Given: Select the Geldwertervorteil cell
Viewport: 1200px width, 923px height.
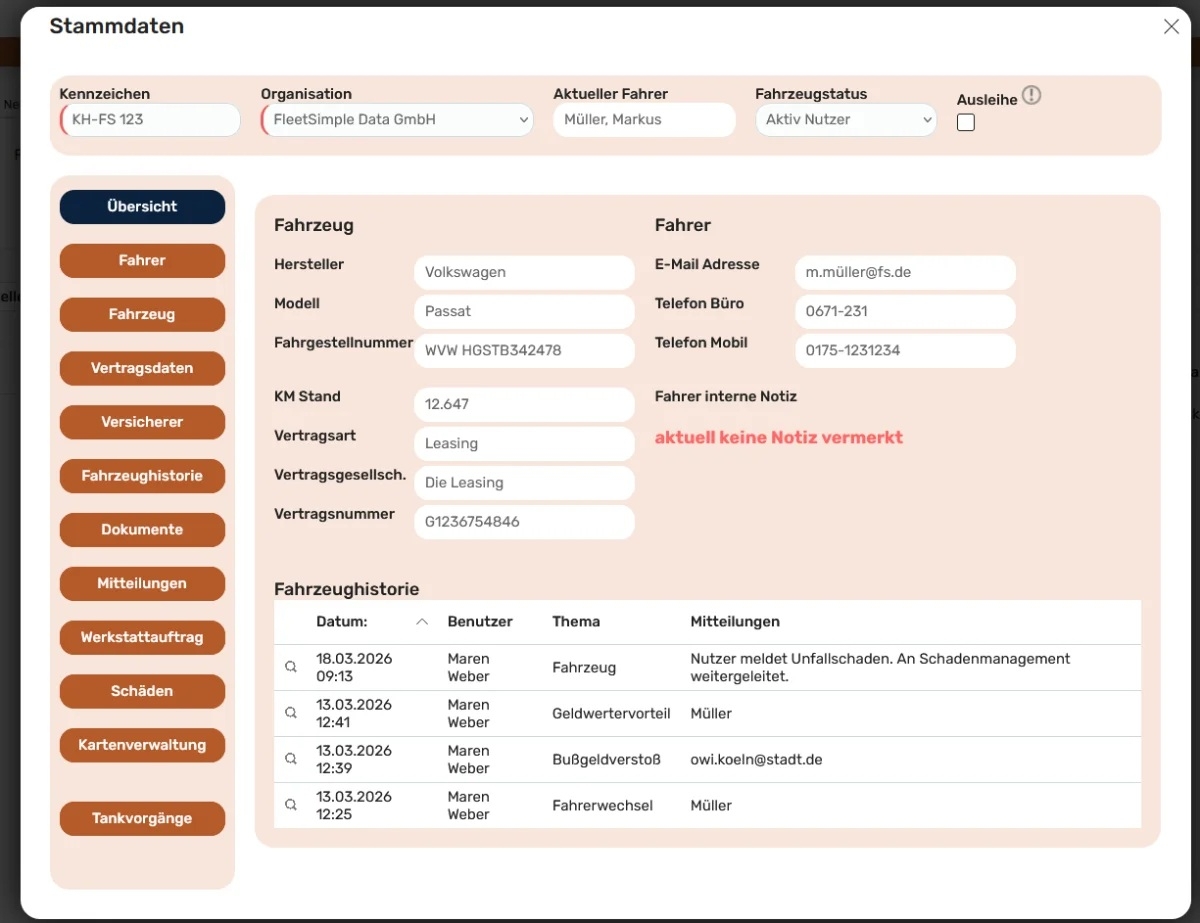Looking at the screenshot, I should click(611, 713).
